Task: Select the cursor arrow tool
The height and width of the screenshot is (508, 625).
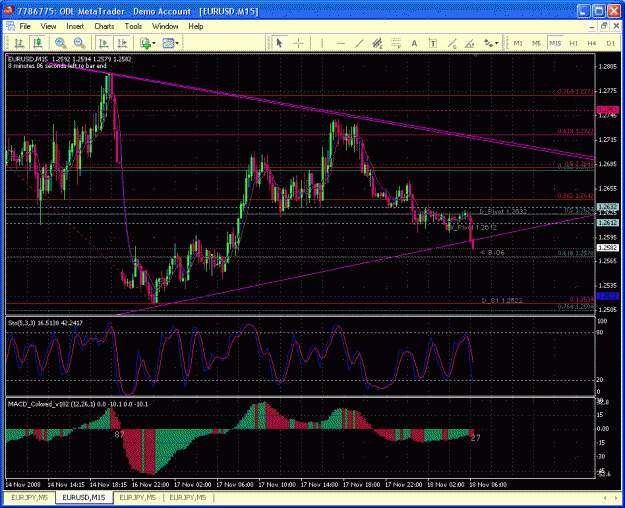Action: click(279, 43)
